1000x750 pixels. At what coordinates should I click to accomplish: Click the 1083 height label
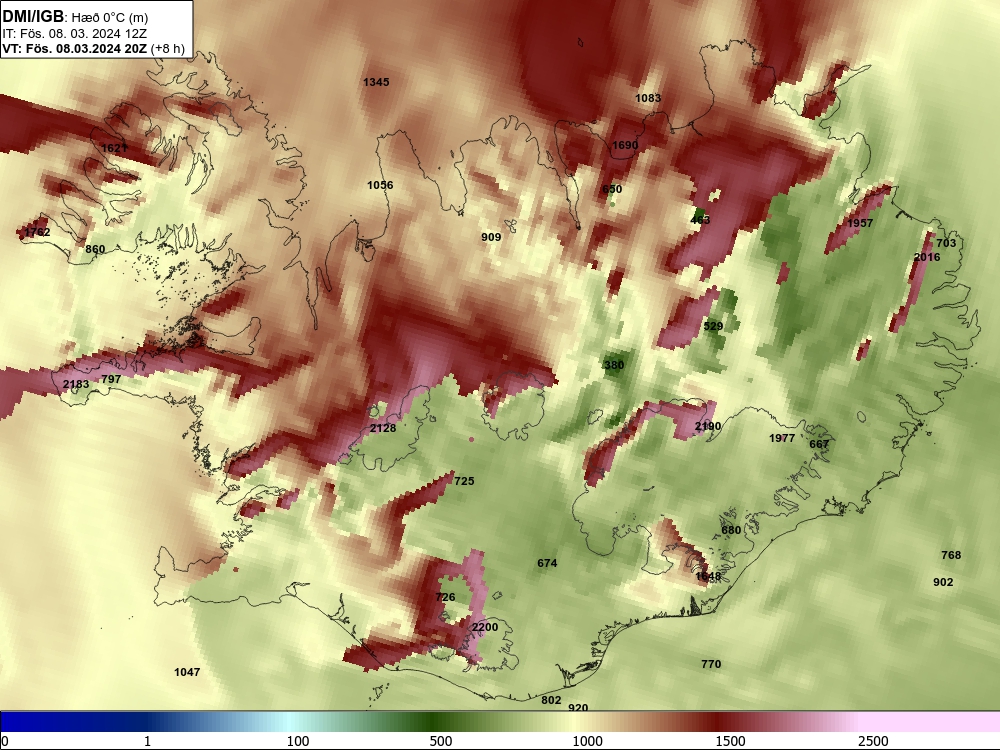click(648, 98)
